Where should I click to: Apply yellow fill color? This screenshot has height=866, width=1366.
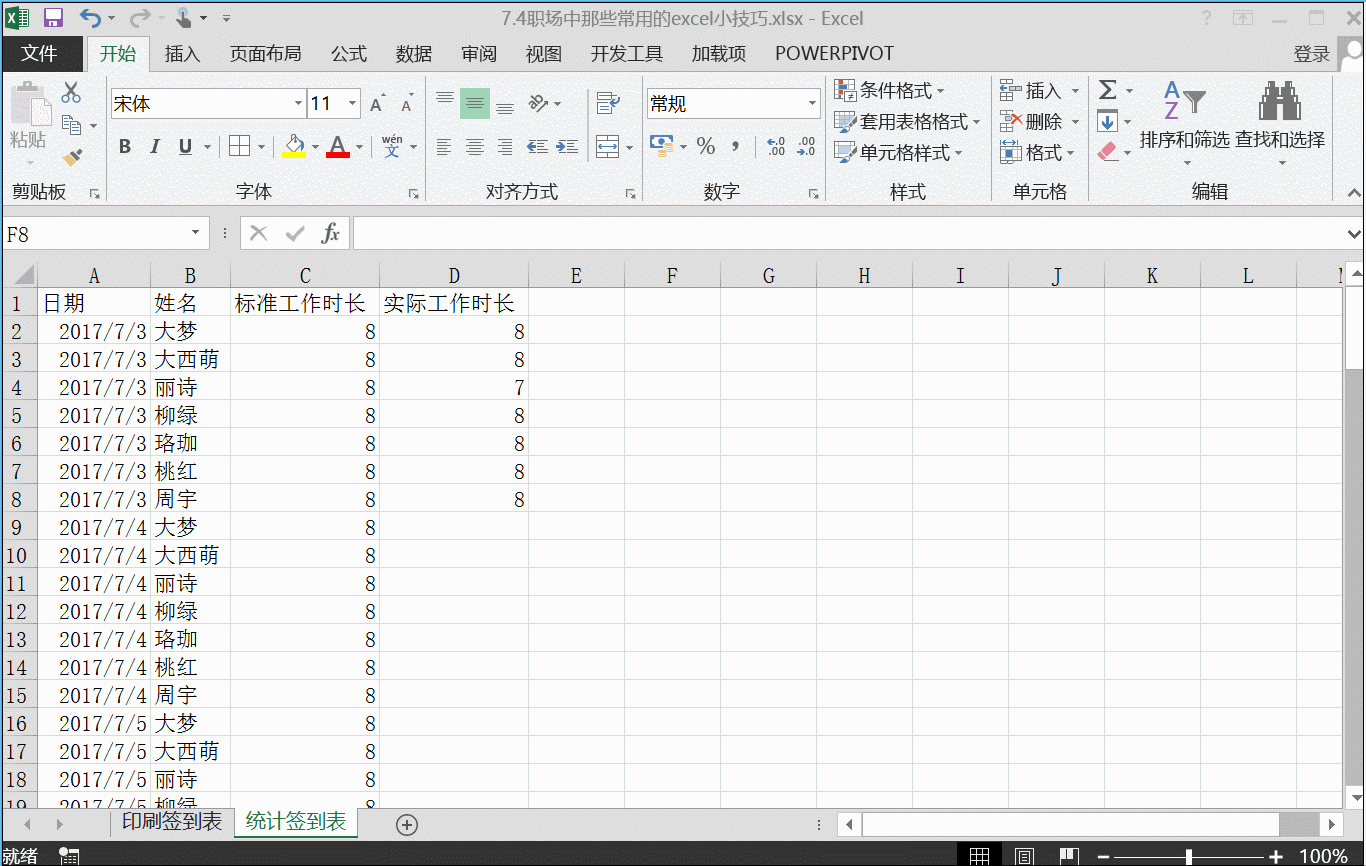pos(294,147)
